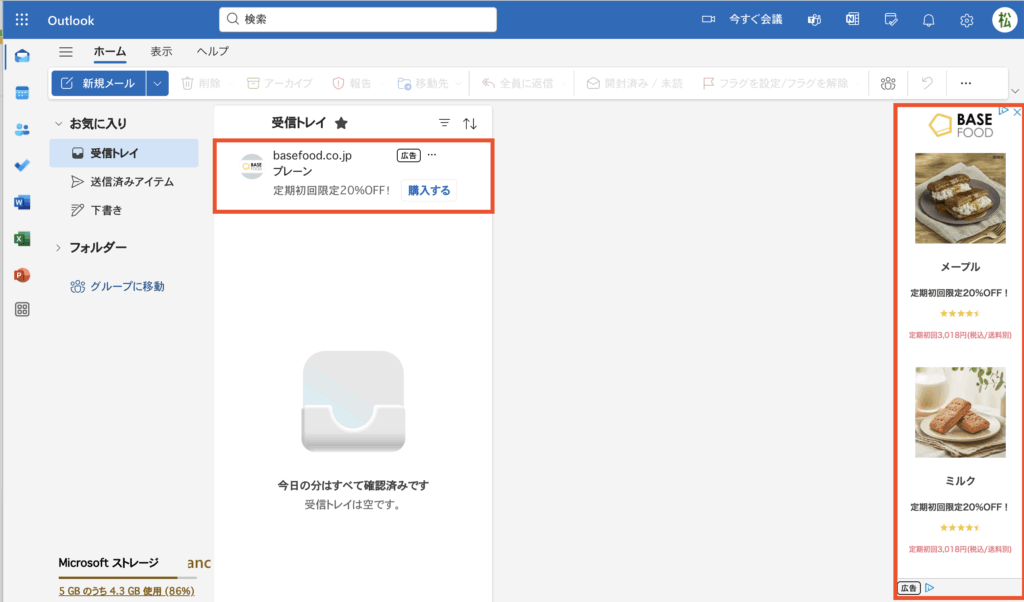Open People contacts in the app rail

[x=22, y=129]
